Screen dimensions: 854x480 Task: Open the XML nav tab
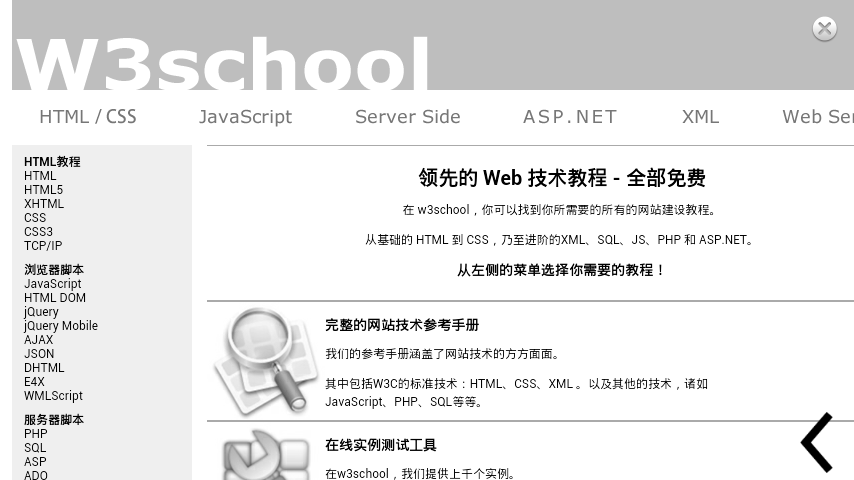(700, 117)
